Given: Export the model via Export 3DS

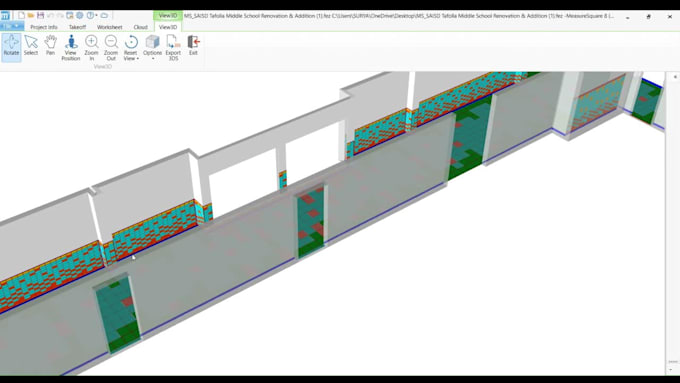Looking at the screenshot, I should tap(173, 48).
